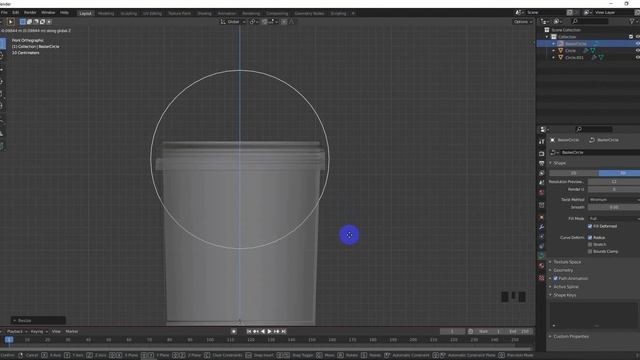Select Circle.001 in the outliner
Viewport: 640px width, 360px height.
(x=574, y=58)
